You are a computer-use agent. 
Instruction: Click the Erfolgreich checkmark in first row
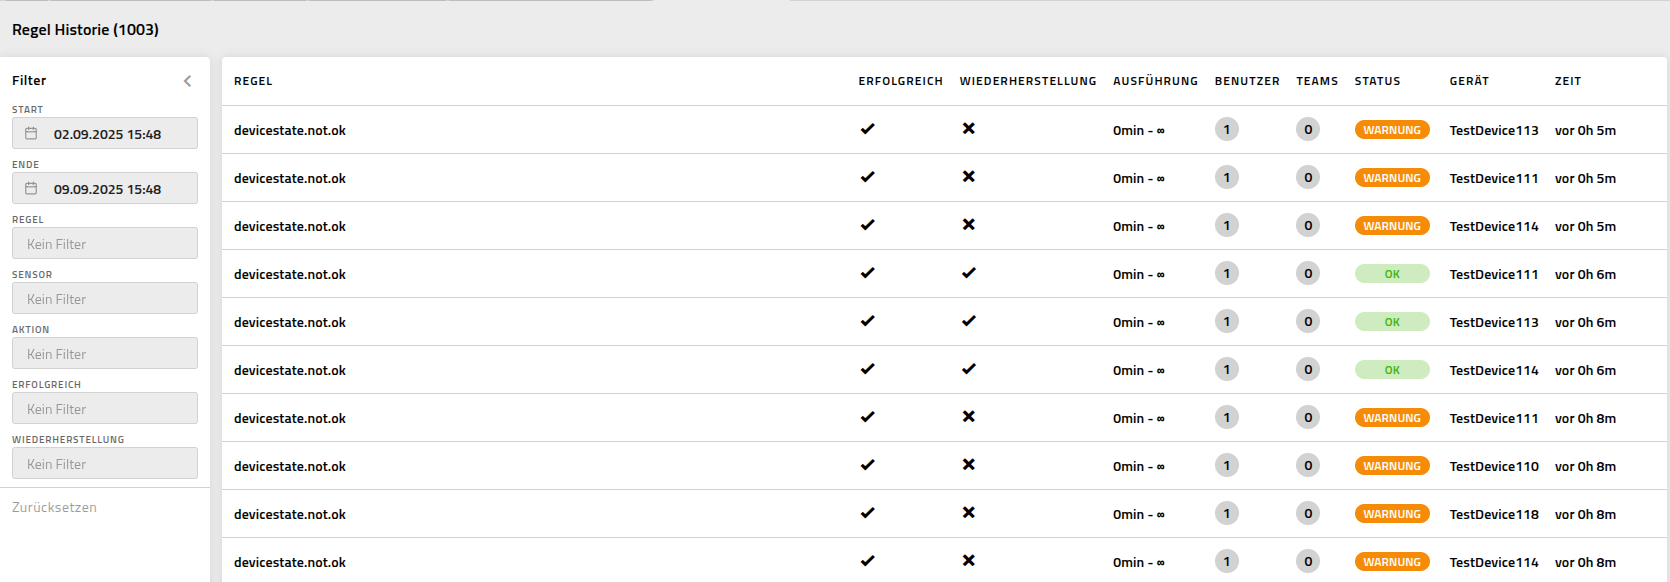[867, 129]
